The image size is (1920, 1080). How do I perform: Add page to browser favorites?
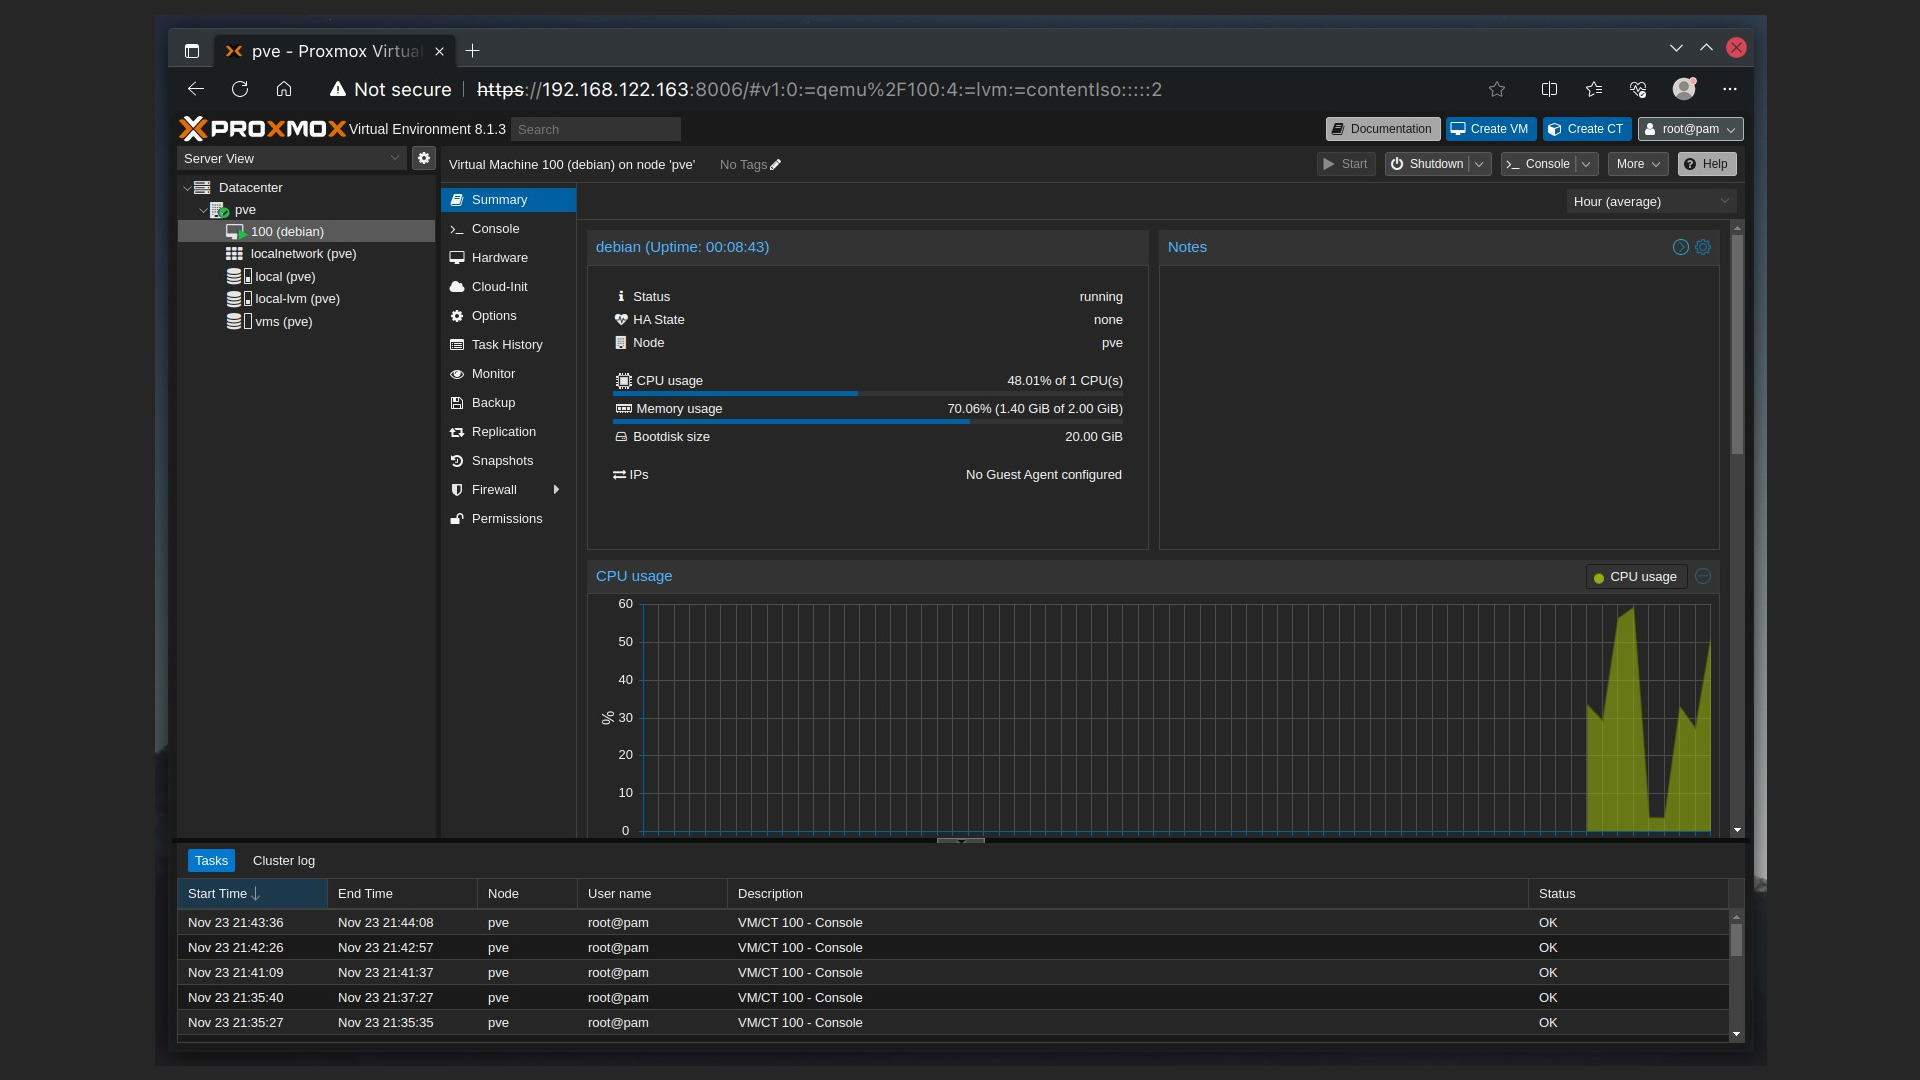[x=1496, y=89]
